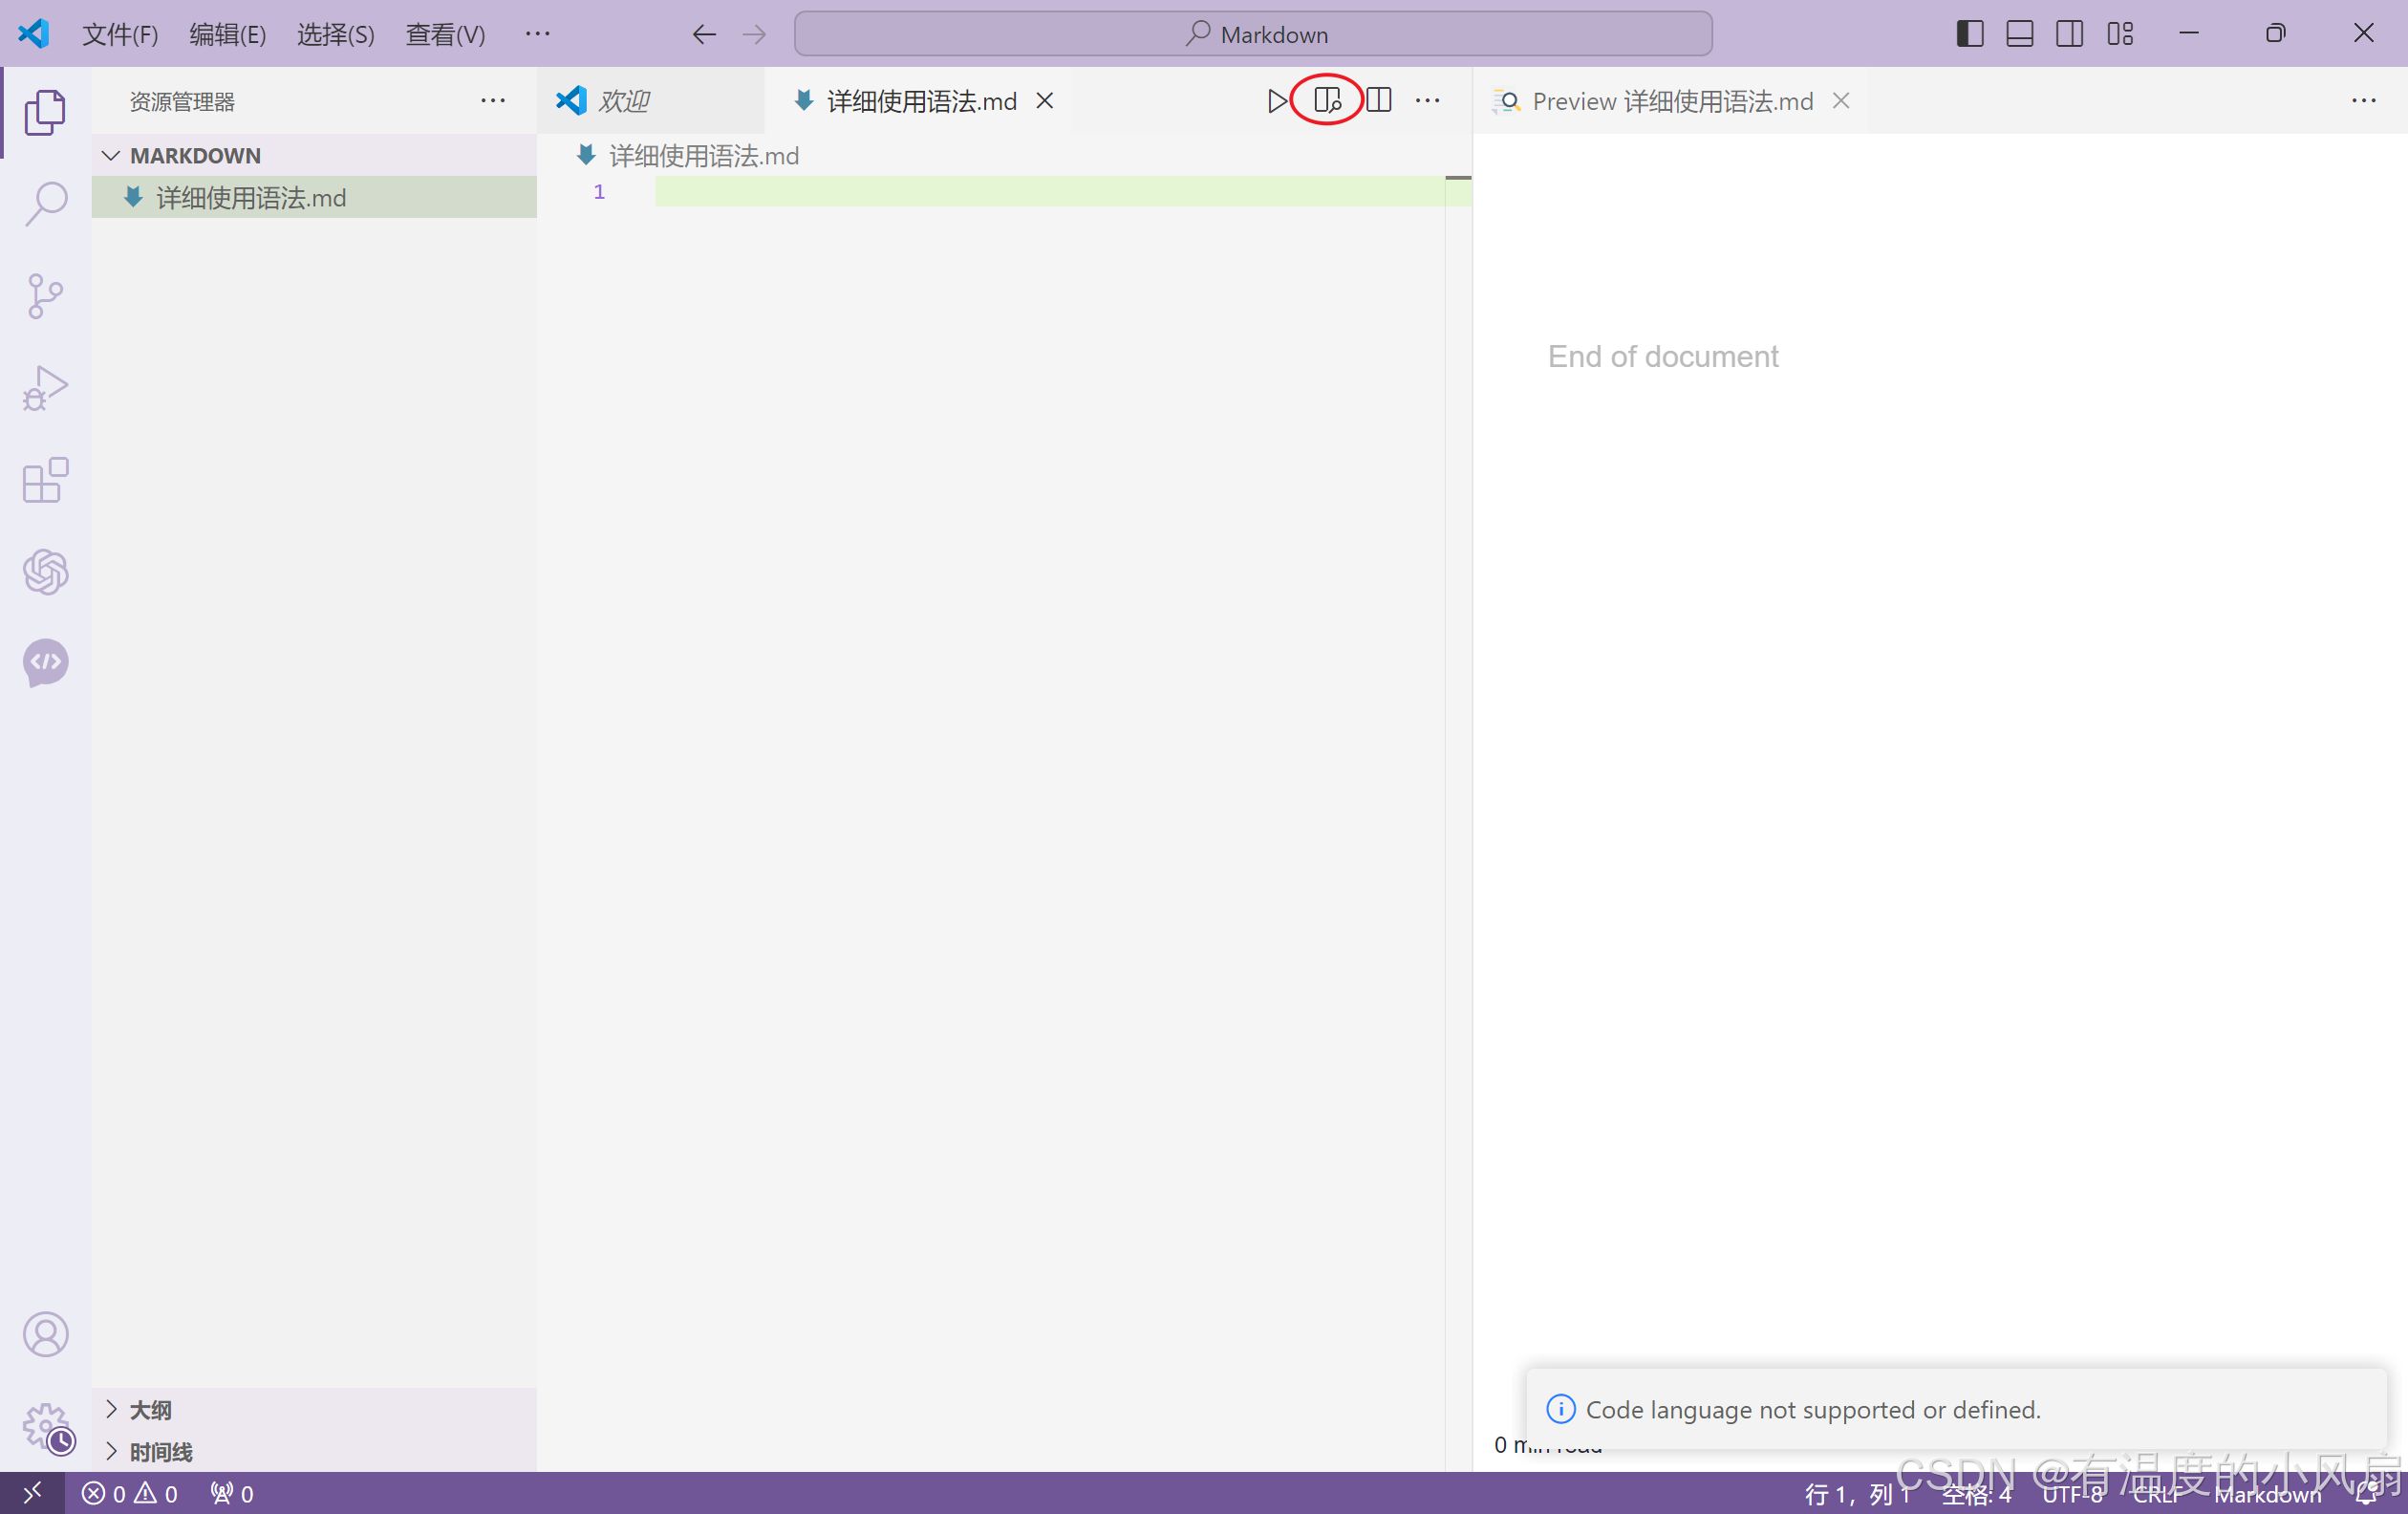Open the ChatGPT sidebar icon
2408x1514 pixels.
[45, 572]
